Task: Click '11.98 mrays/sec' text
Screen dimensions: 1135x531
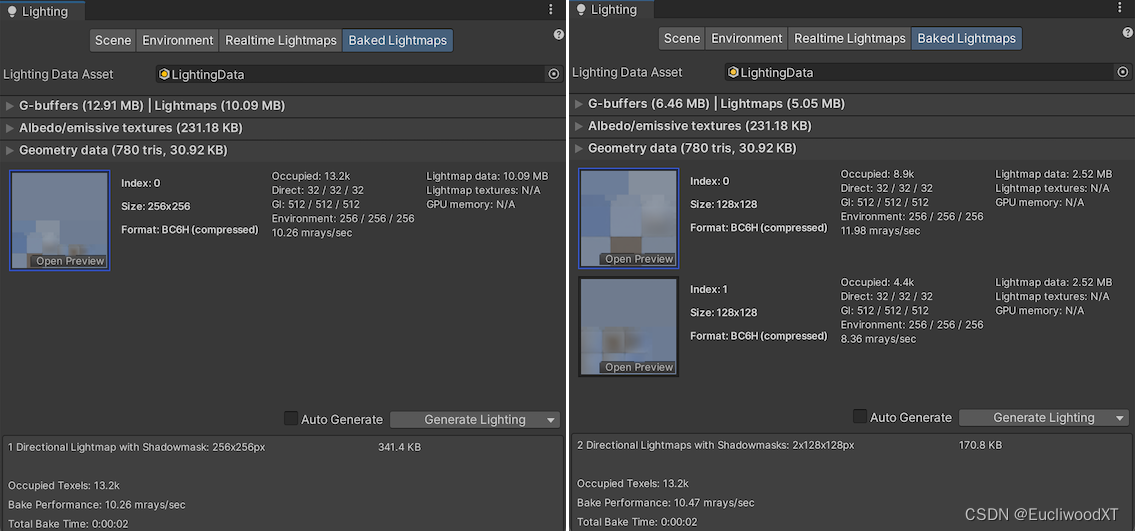Action: [x=880, y=231]
